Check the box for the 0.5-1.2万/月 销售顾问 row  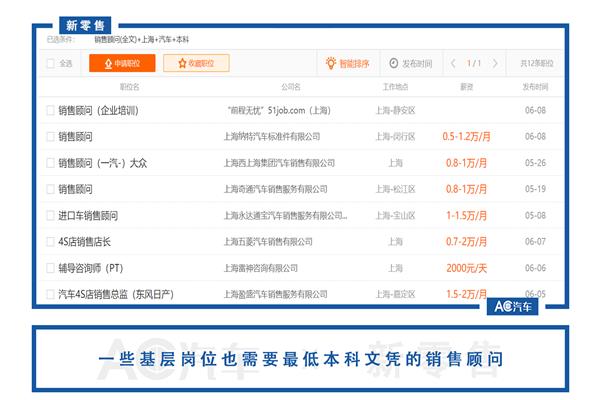point(51,137)
